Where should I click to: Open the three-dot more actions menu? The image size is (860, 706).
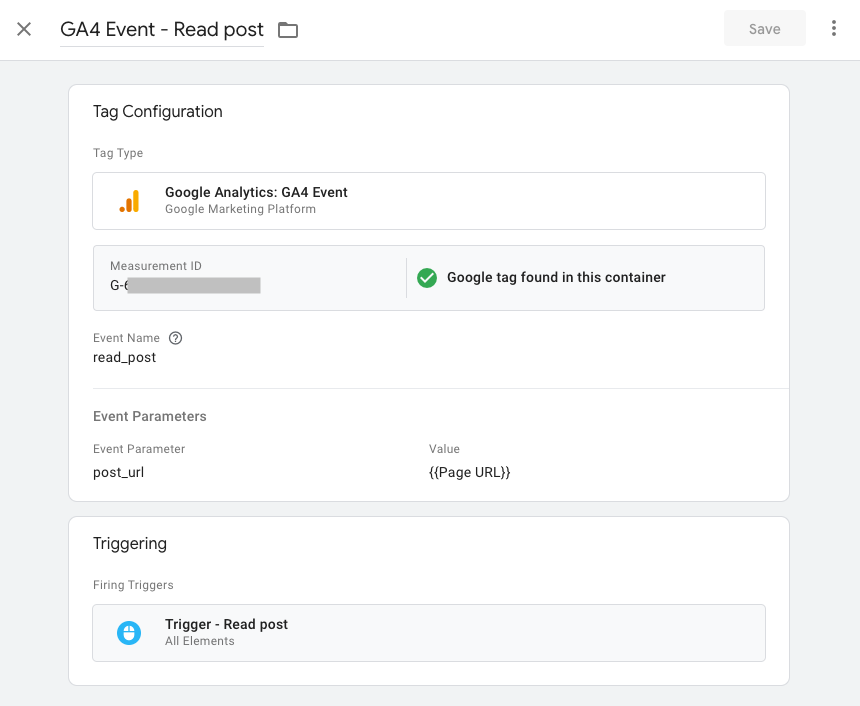pos(834,29)
